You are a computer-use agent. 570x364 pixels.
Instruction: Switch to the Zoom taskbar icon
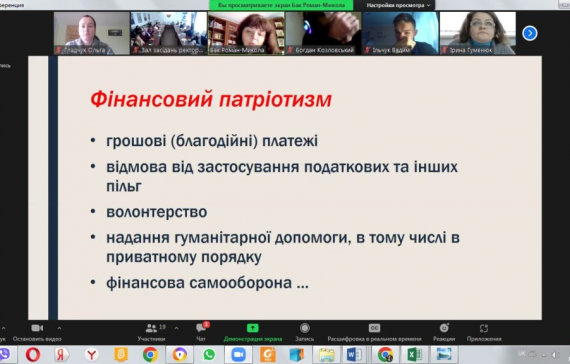click(x=238, y=355)
